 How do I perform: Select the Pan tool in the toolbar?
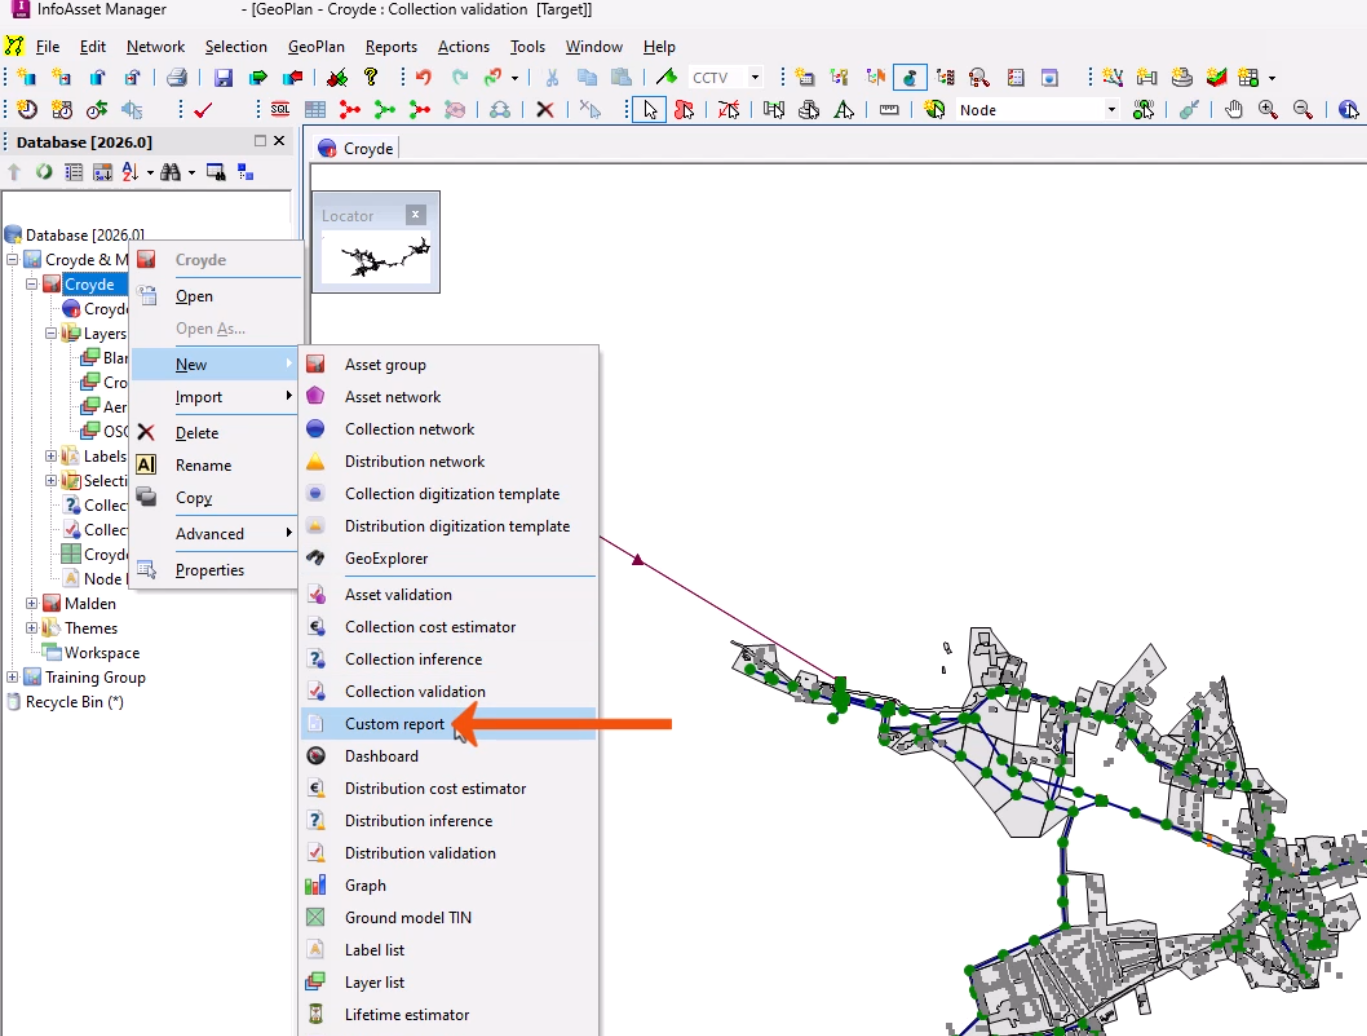(1234, 110)
